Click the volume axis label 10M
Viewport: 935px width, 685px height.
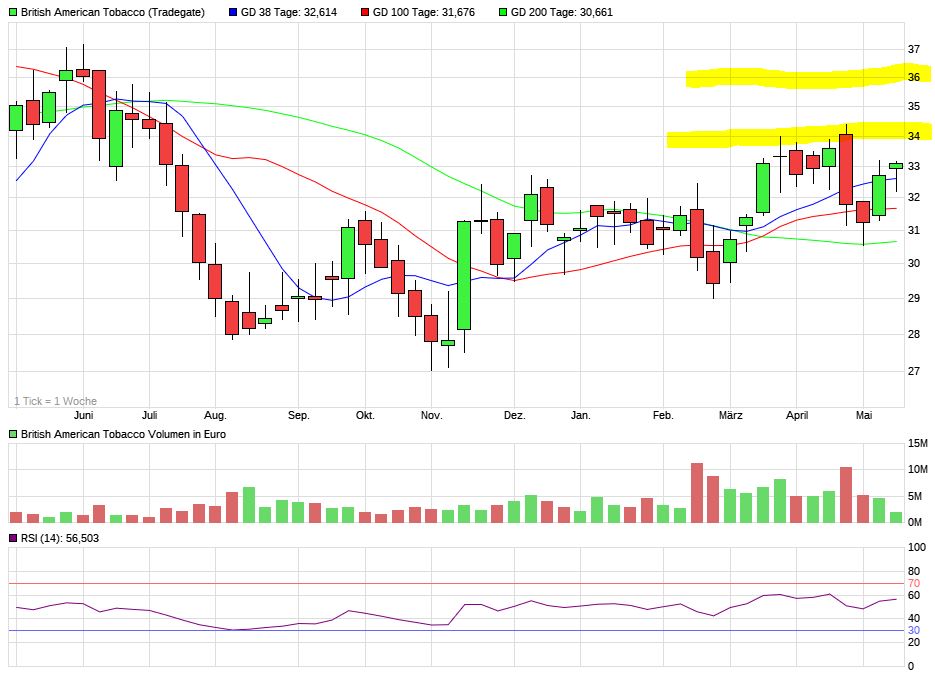point(918,469)
